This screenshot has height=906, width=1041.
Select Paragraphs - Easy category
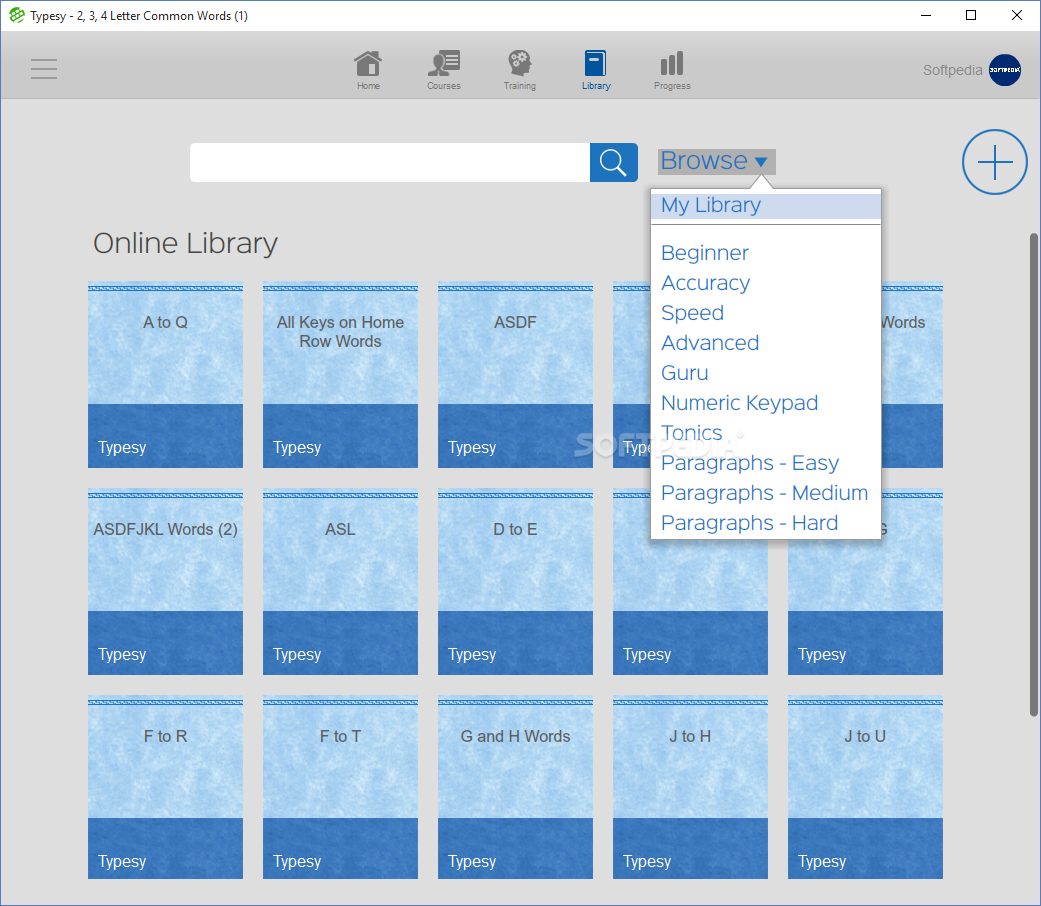(x=750, y=463)
